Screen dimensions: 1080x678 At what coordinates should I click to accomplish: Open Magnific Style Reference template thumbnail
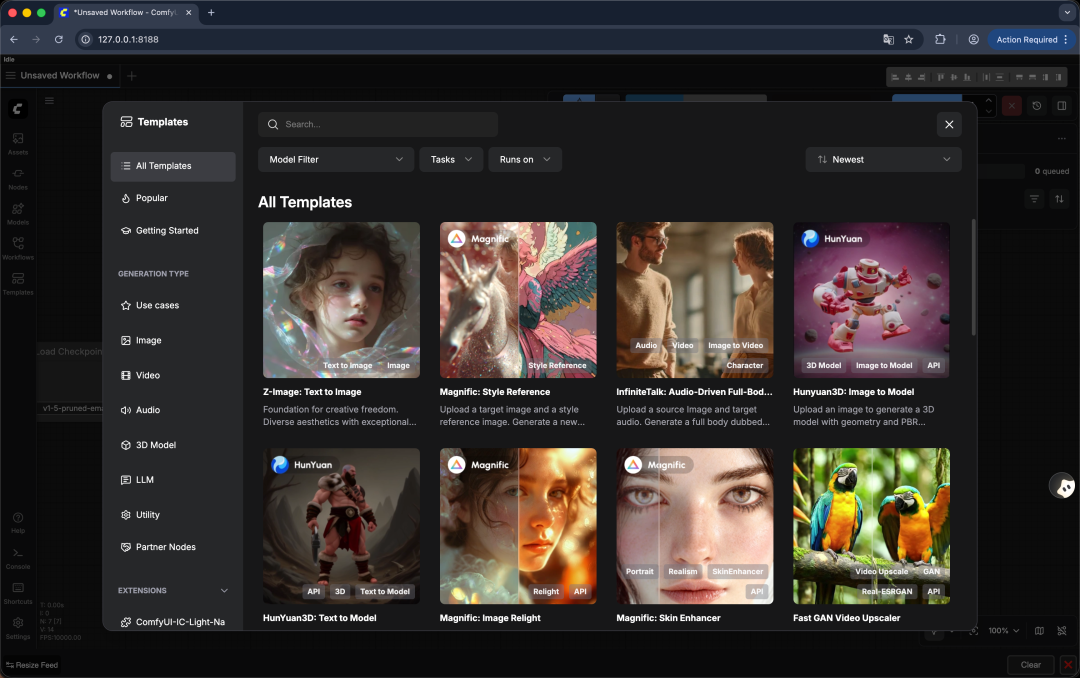tap(518, 300)
